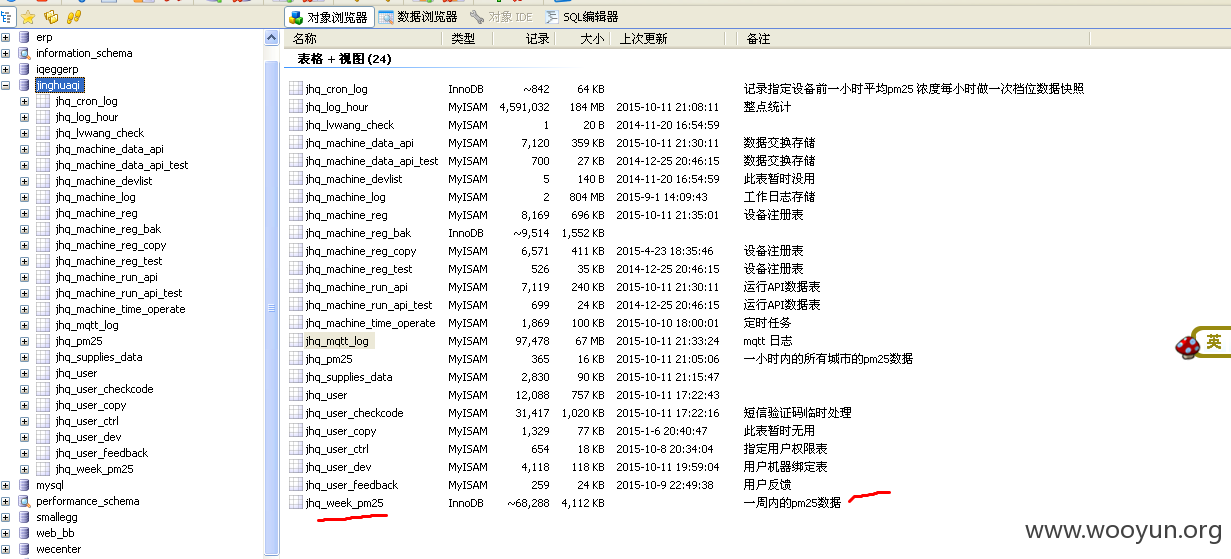Viewport: 1231px width, 559px height.
Task: Switch to the 数据浏览器 tab
Action: tap(418, 17)
